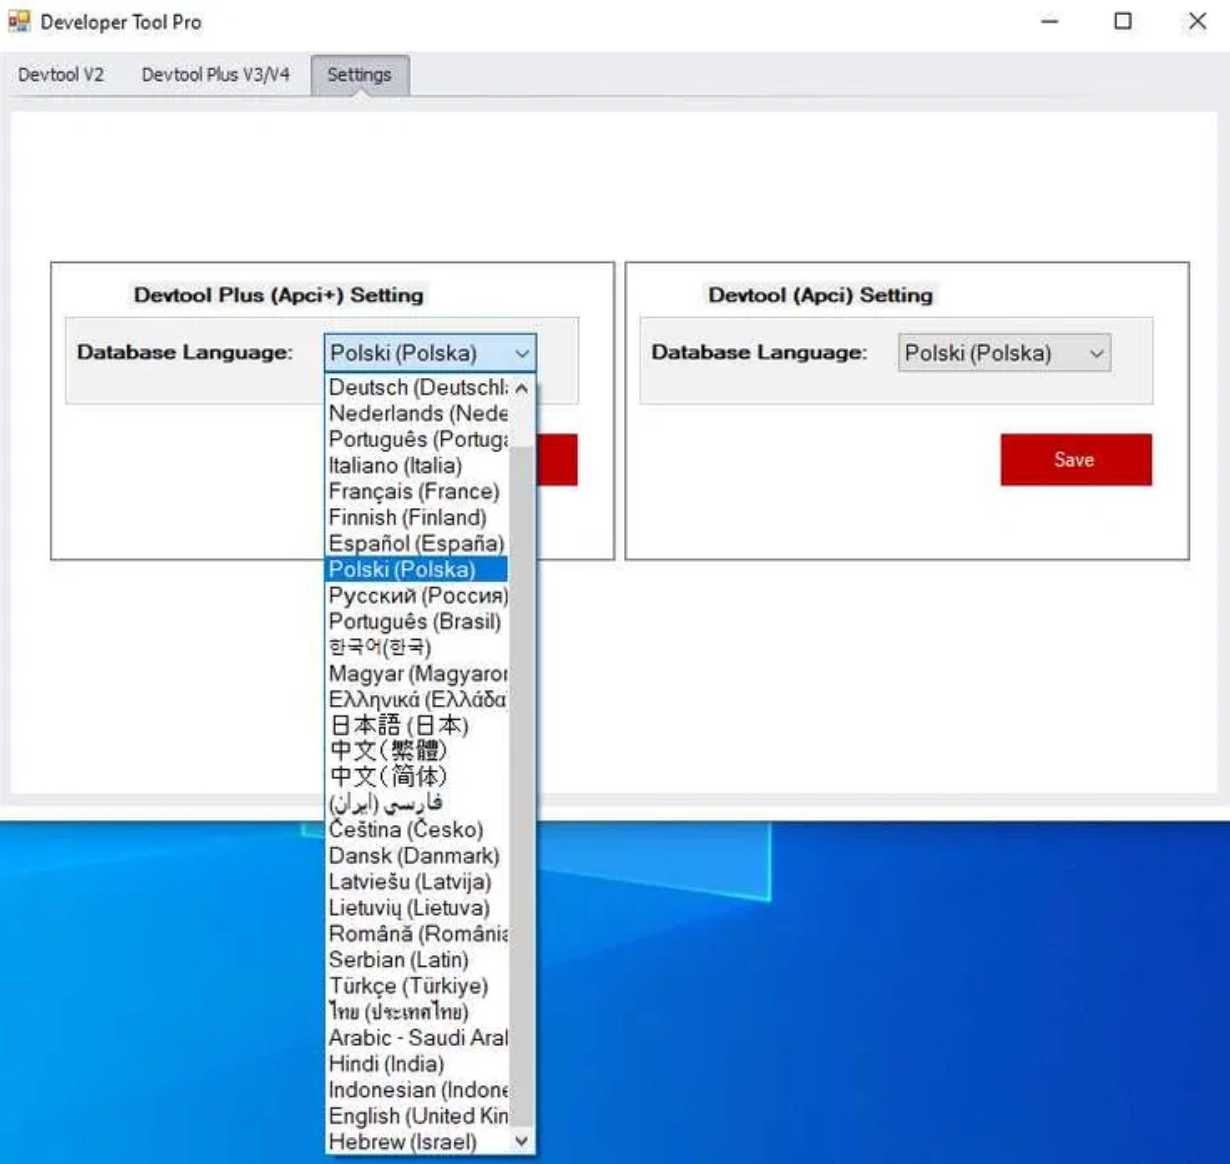1230x1164 pixels.
Task: Pick Türkçe (Türkiye) from the list
Action: pos(418,985)
